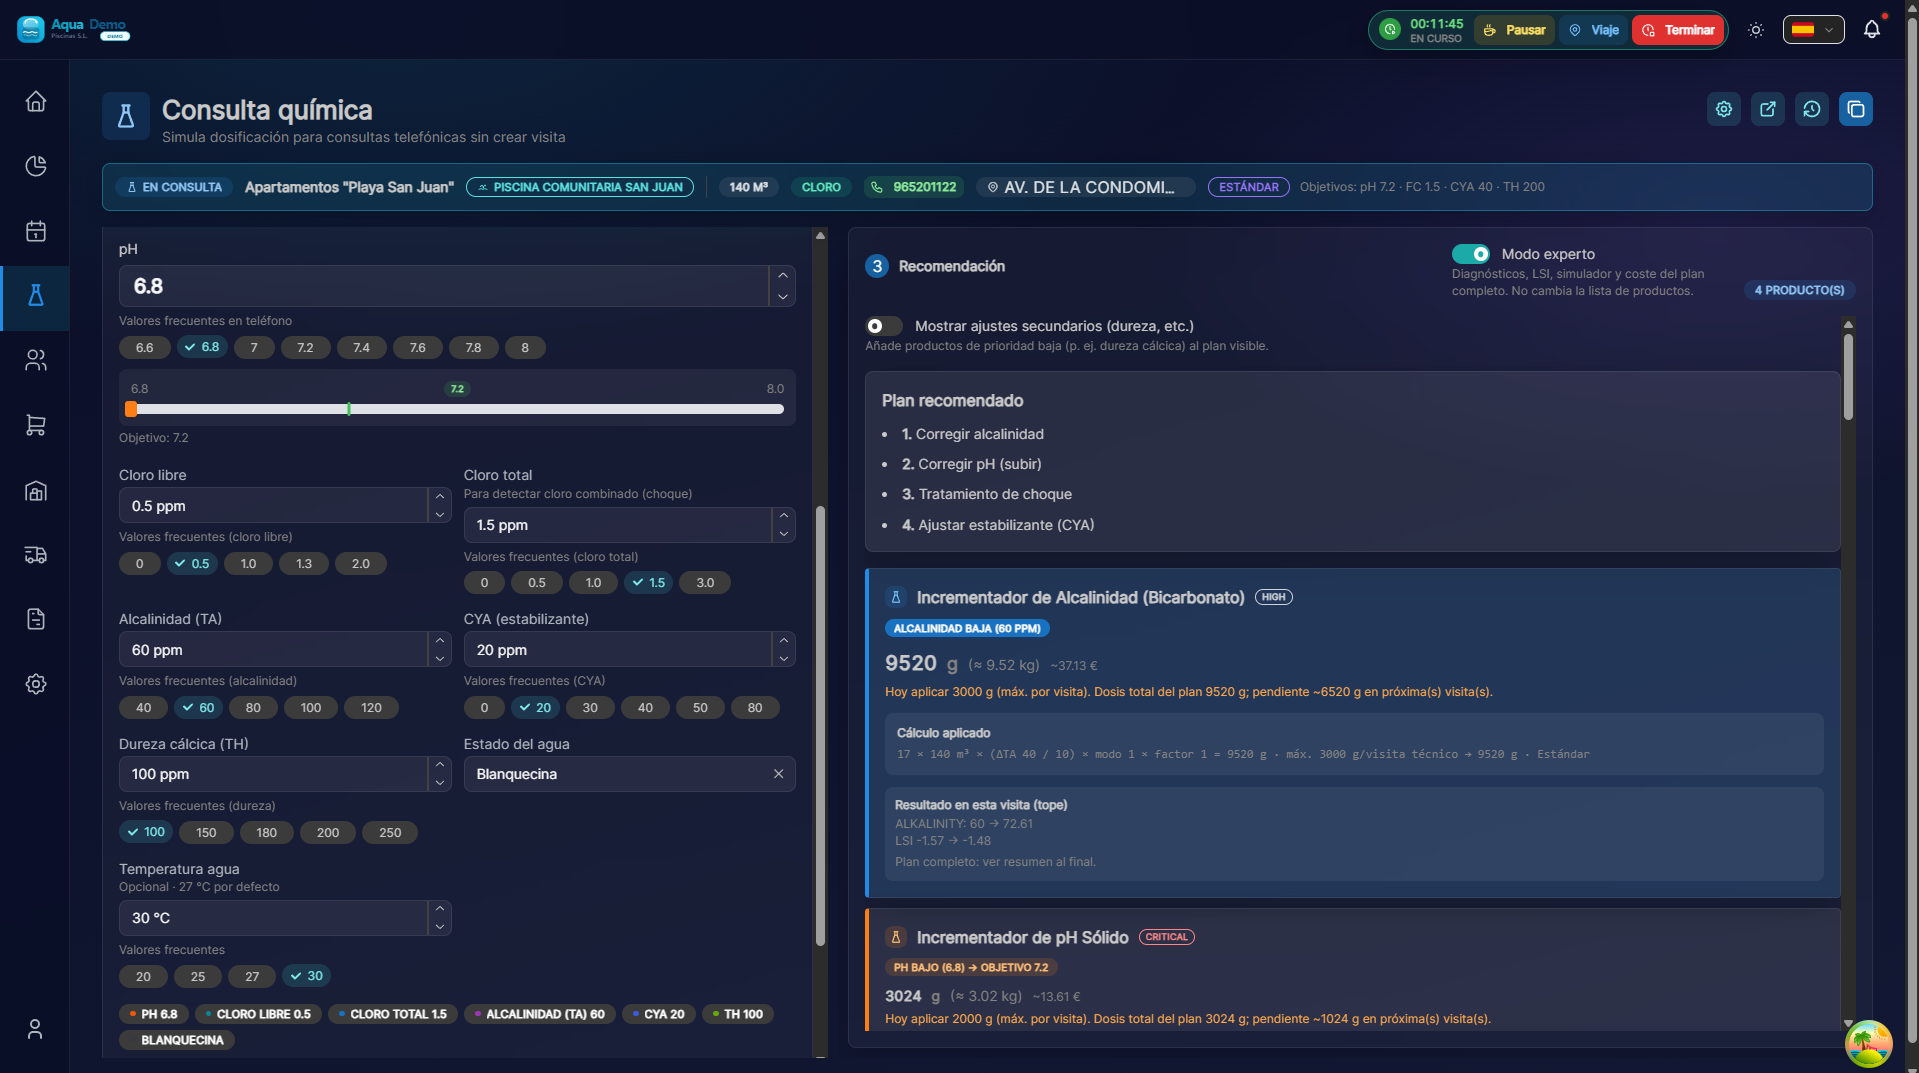
Task: Select cloro total value 3.0
Action: [705, 583]
